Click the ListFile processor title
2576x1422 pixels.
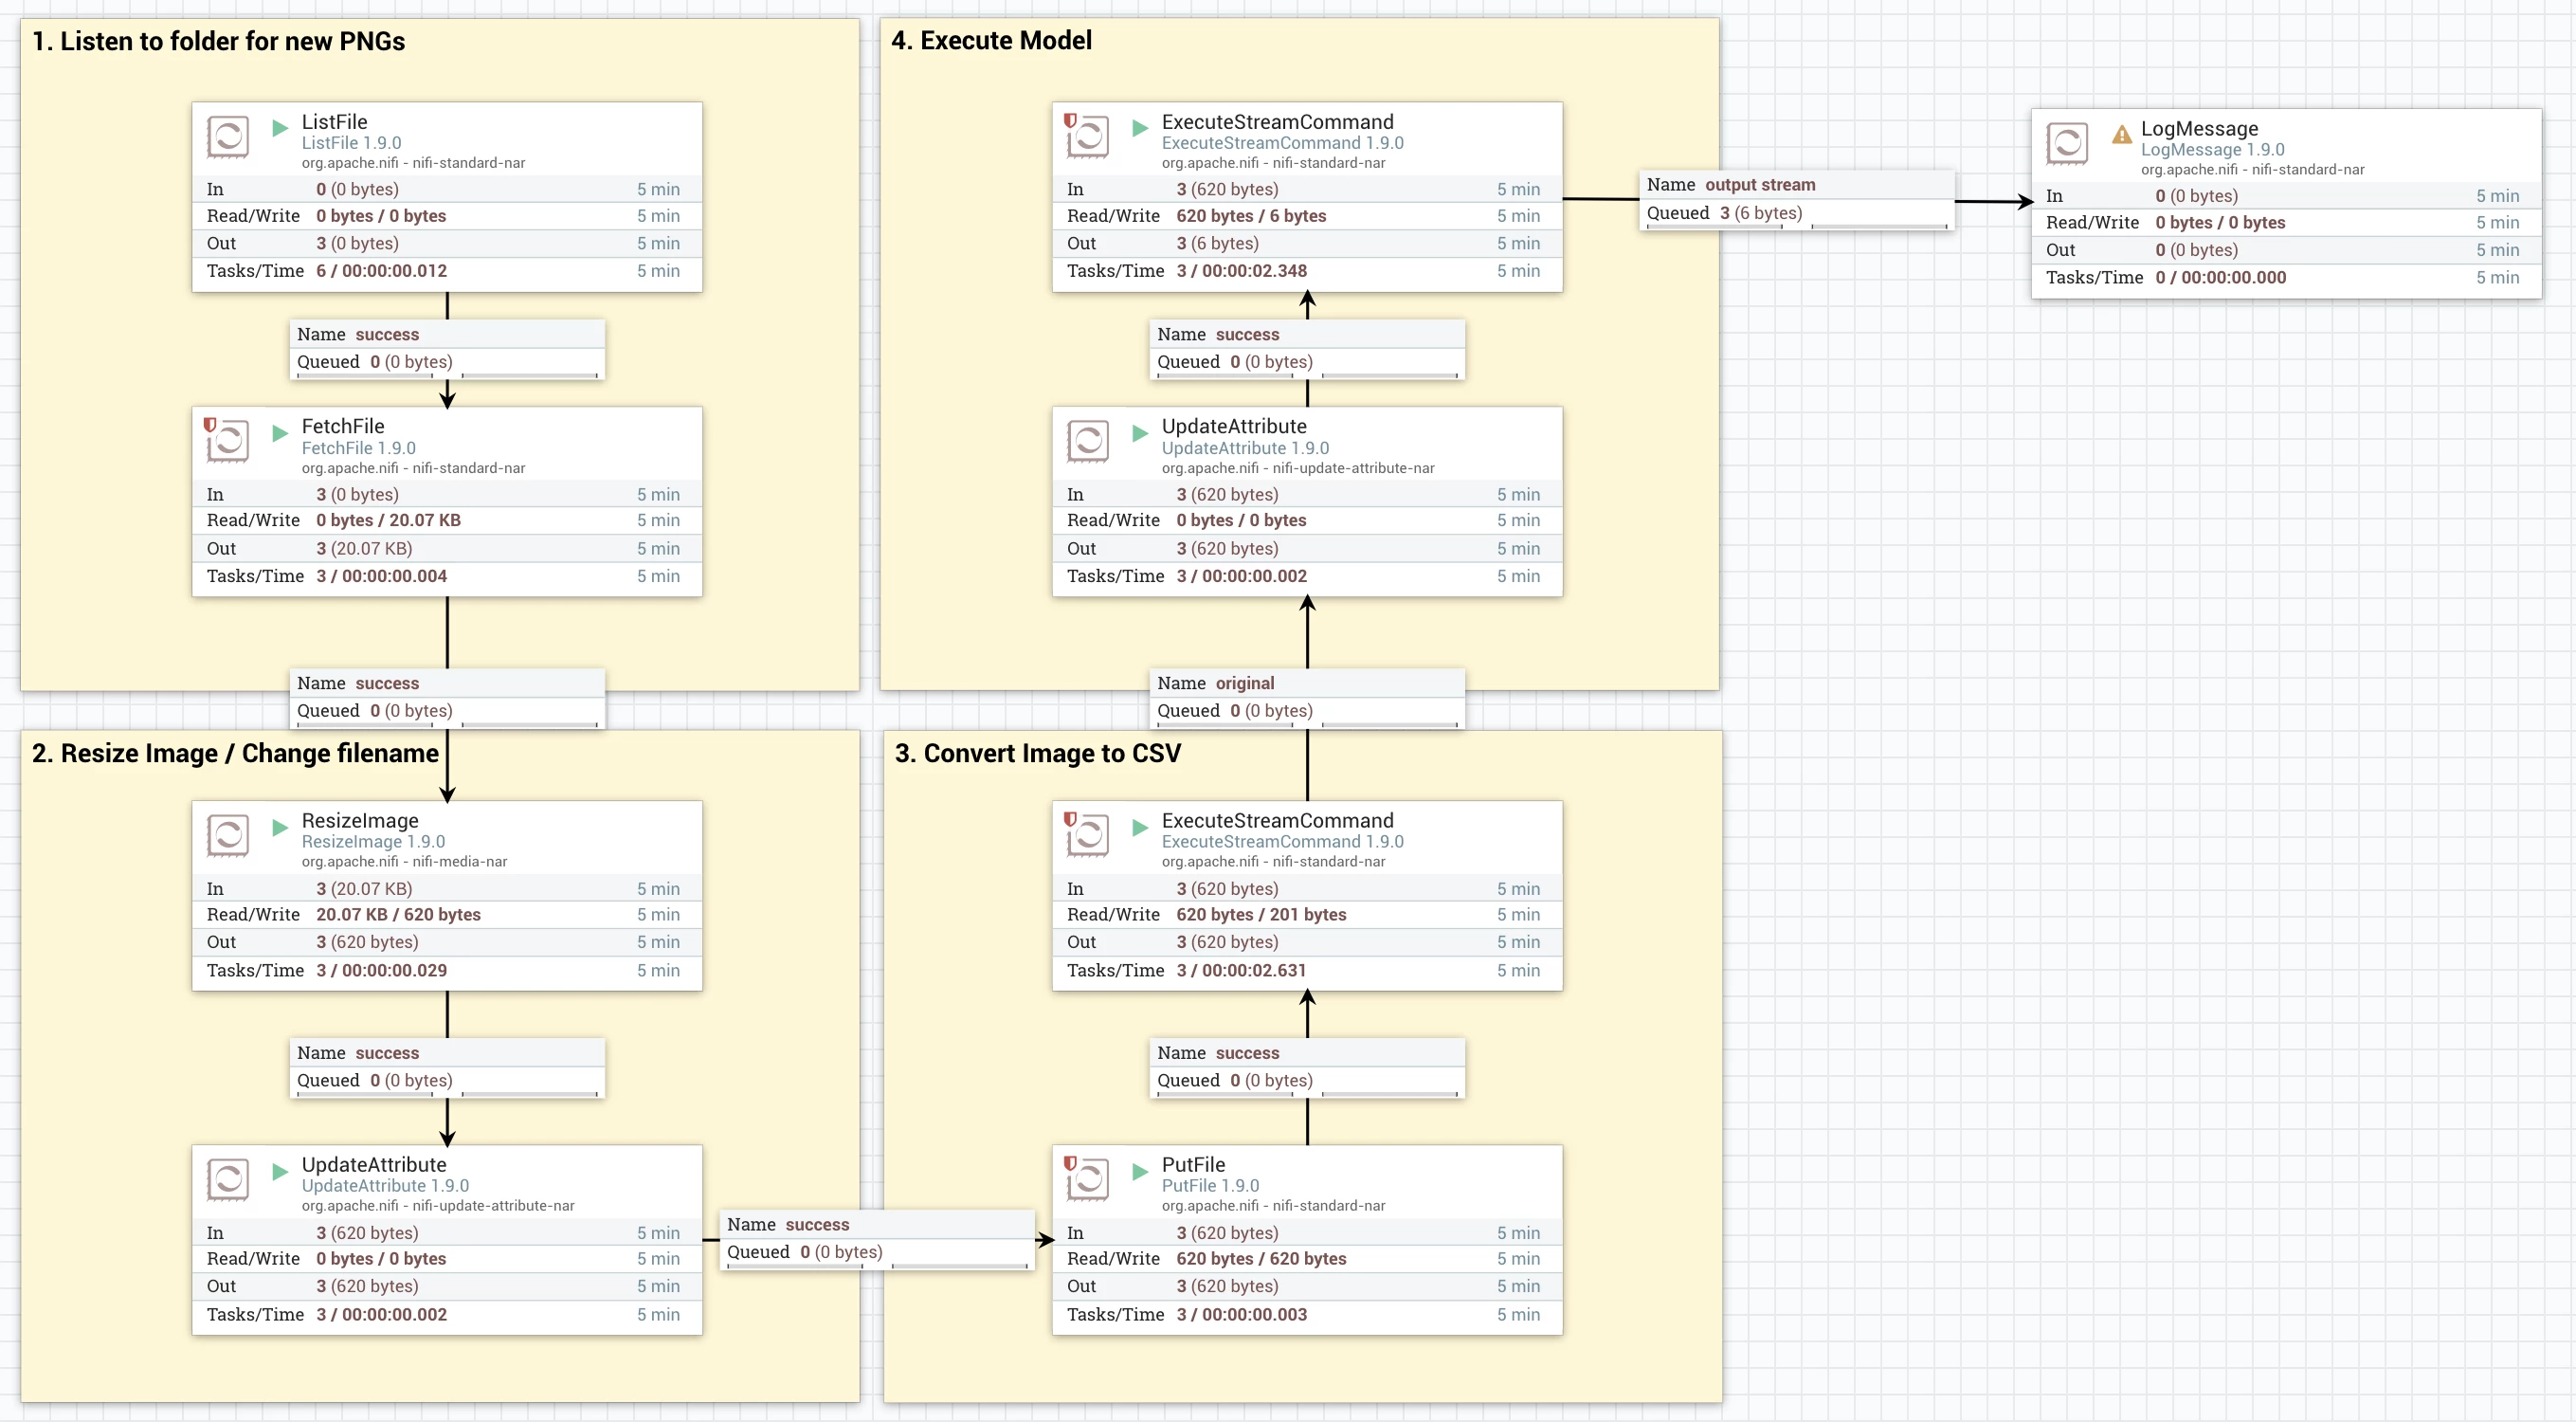(334, 122)
